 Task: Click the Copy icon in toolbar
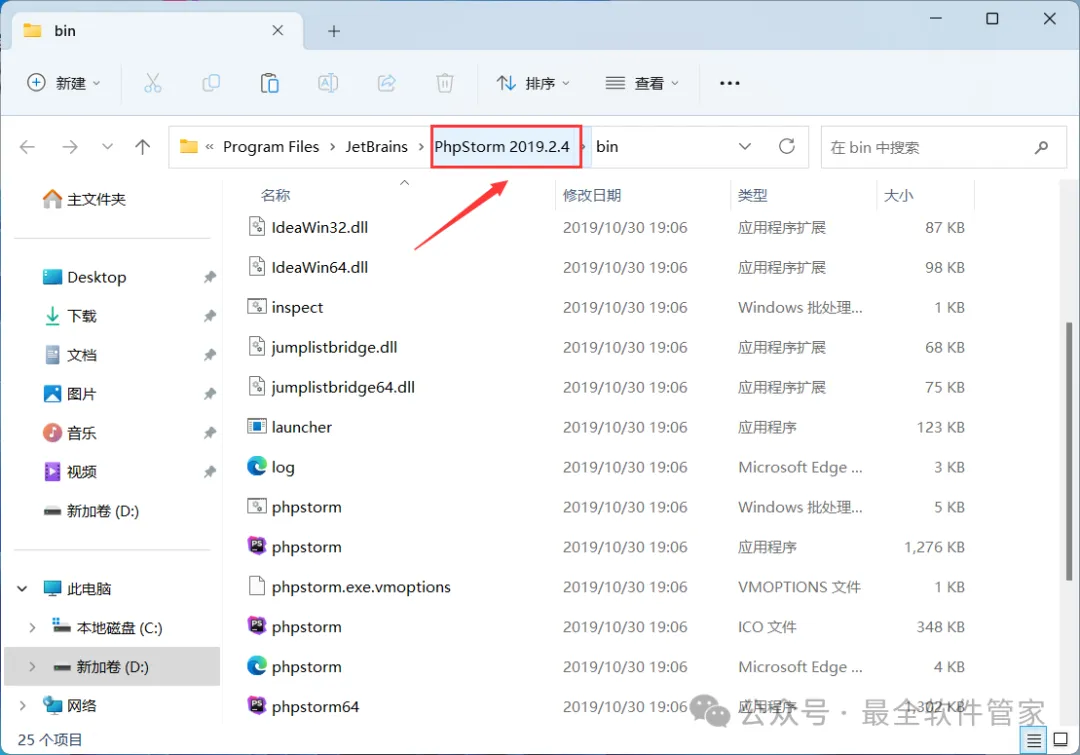point(211,83)
